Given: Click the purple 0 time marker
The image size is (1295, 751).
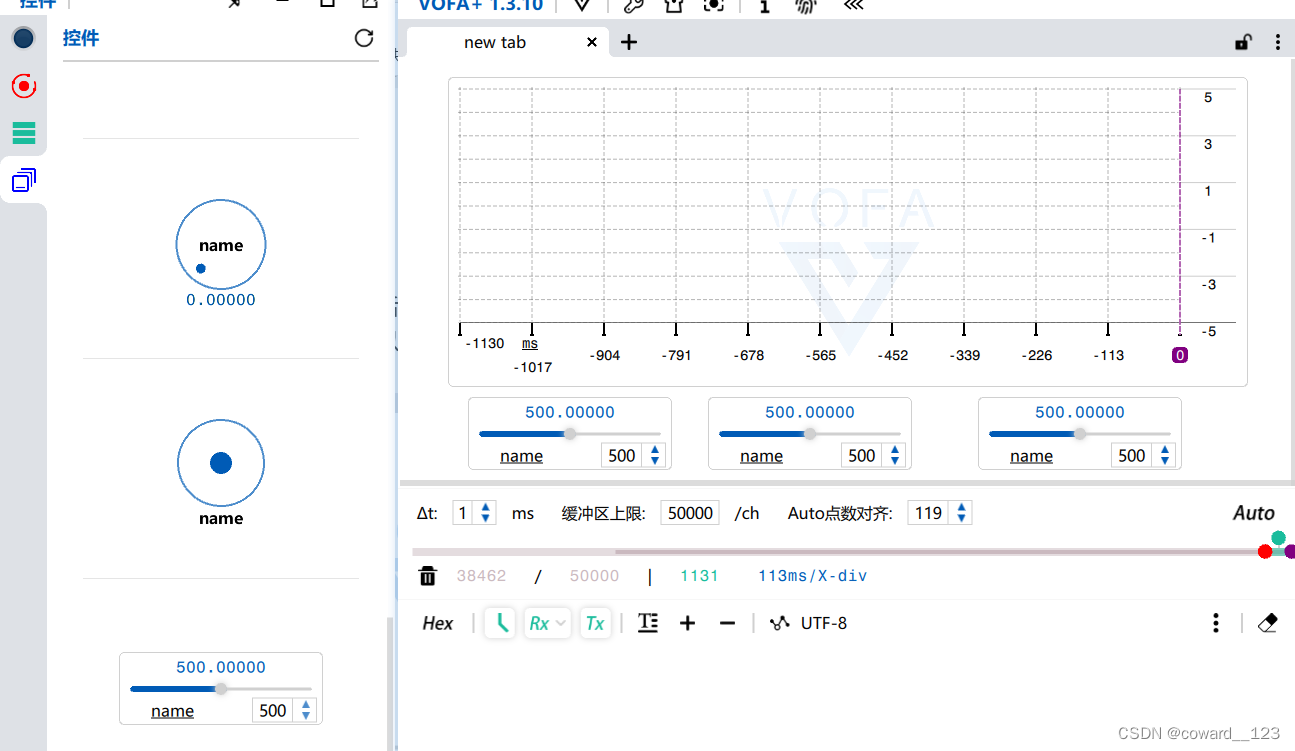Looking at the screenshot, I should coord(1180,355).
